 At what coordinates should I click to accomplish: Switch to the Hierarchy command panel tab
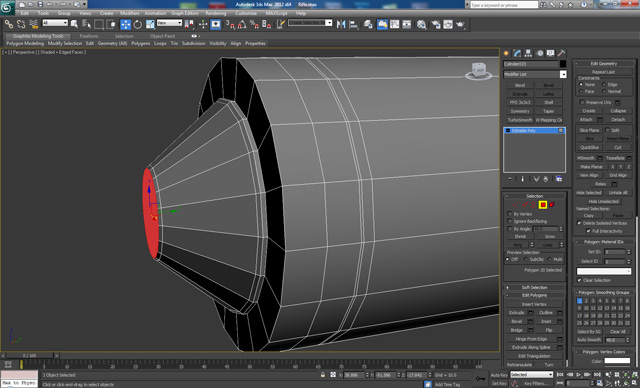(529, 53)
